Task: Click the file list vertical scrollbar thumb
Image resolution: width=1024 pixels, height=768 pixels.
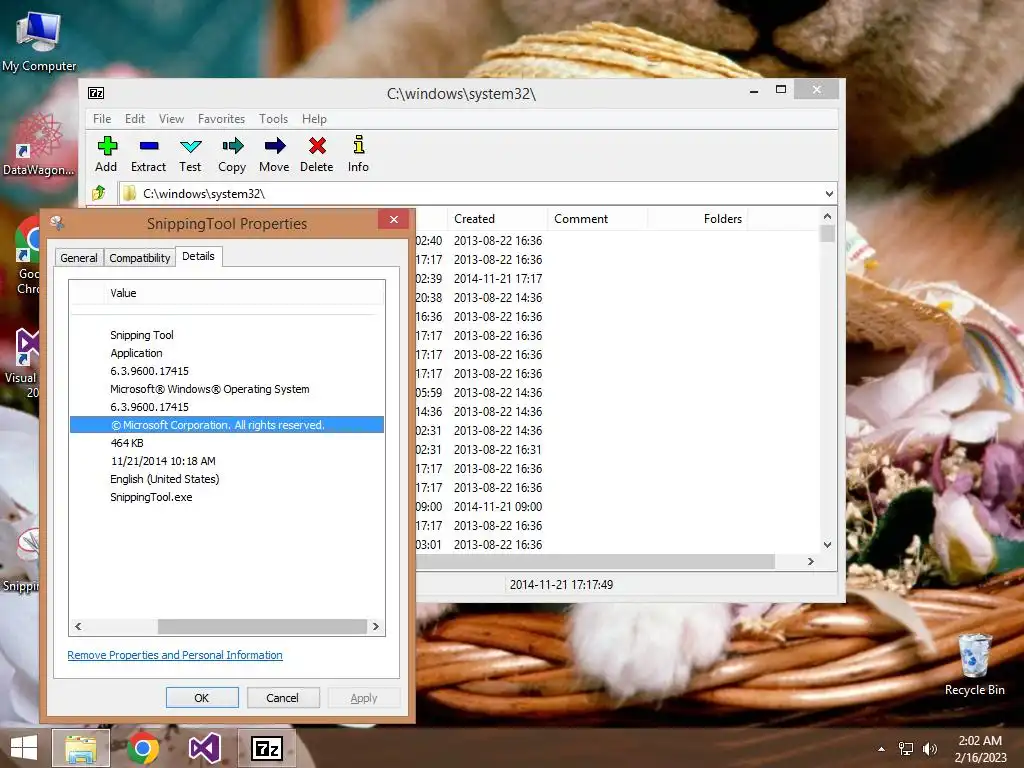Action: coord(827,234)
